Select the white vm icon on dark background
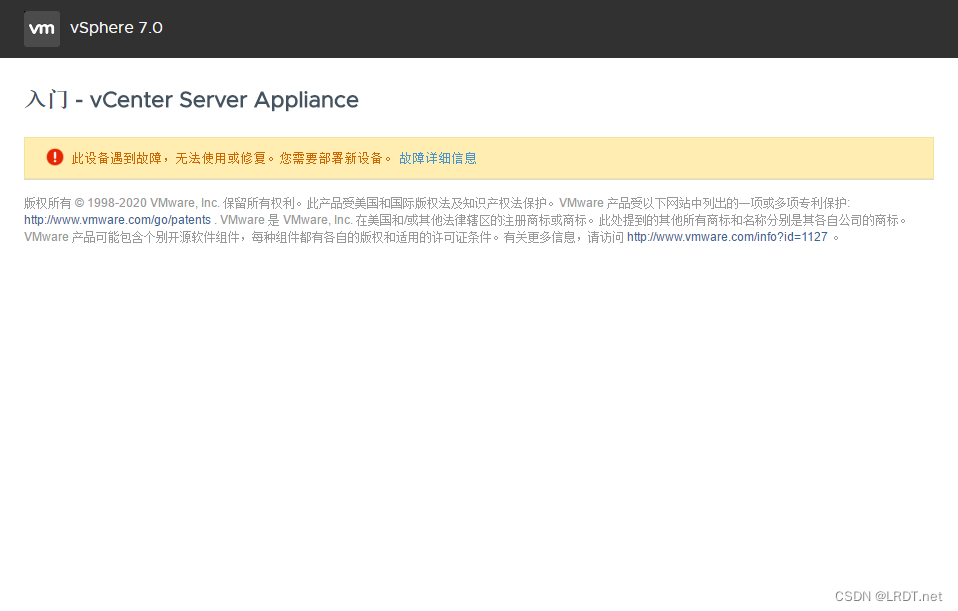Viewport: 958px width, 611px height. point(41,28)
